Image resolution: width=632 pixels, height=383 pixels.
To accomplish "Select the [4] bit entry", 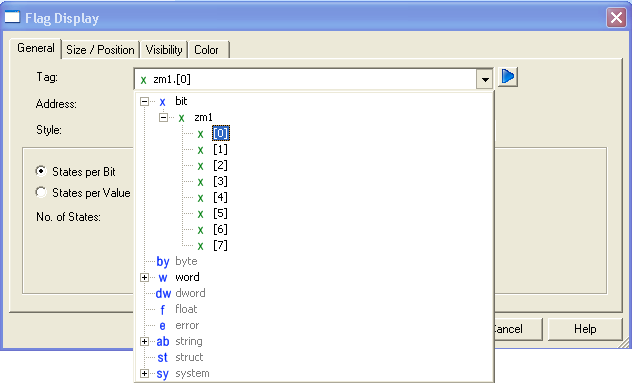I will pos(220,198).
